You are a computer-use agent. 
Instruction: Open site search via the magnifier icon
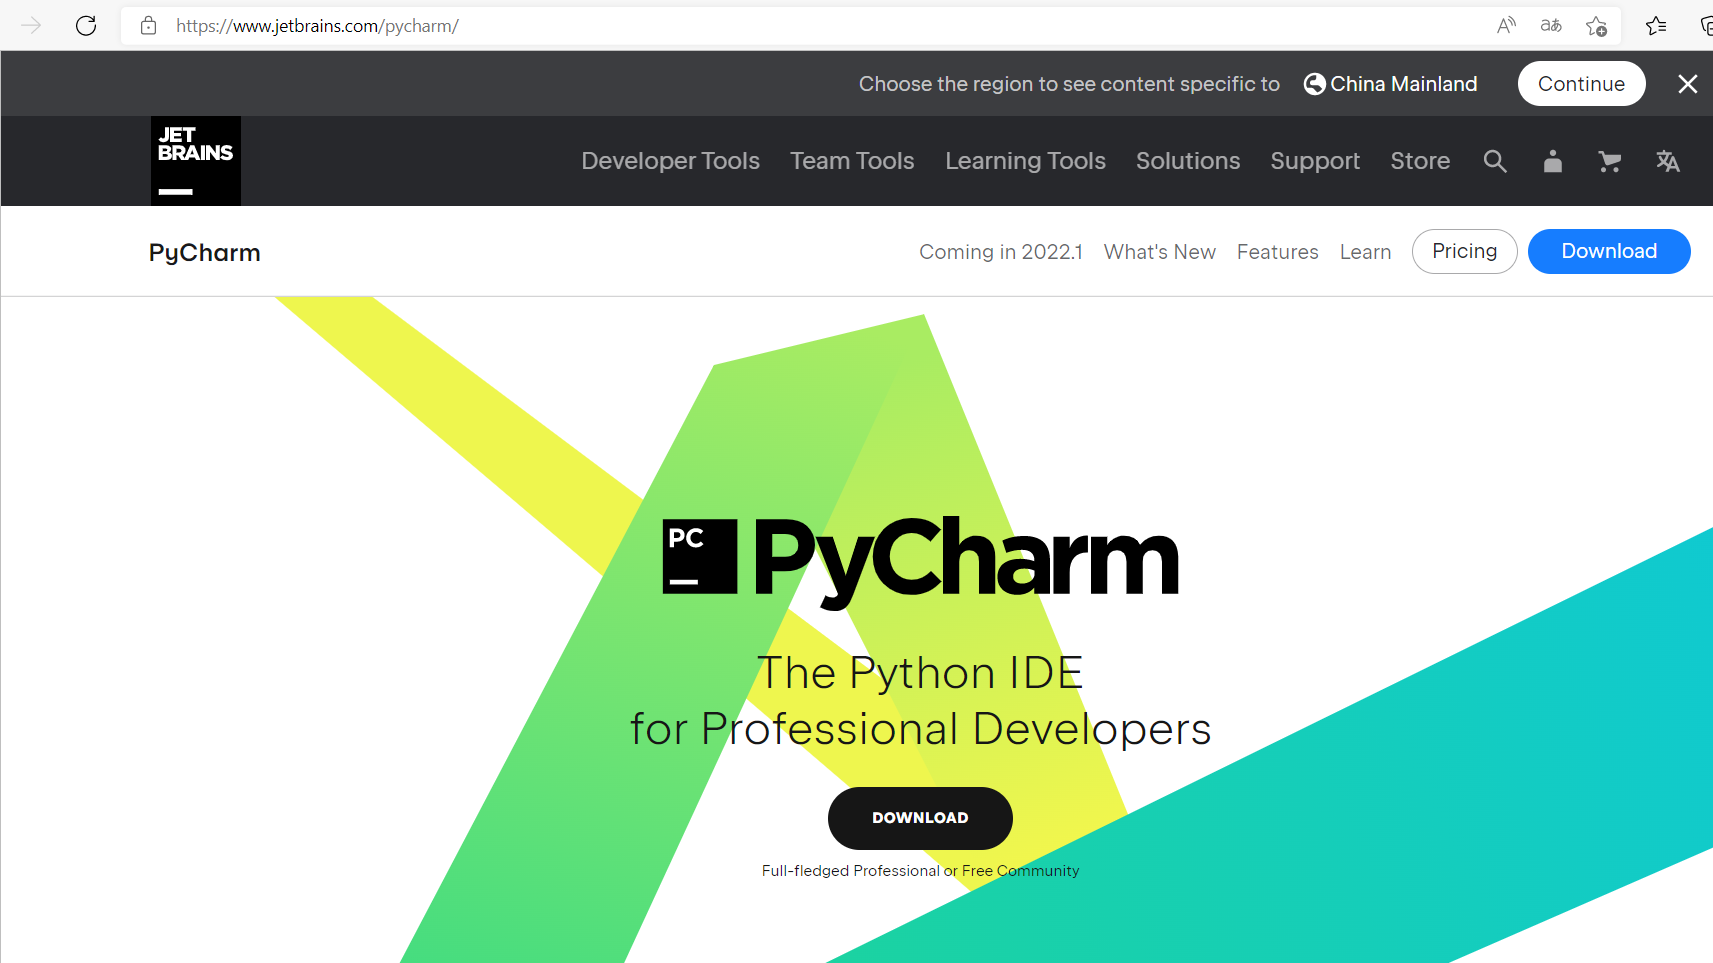[1495, 161]
